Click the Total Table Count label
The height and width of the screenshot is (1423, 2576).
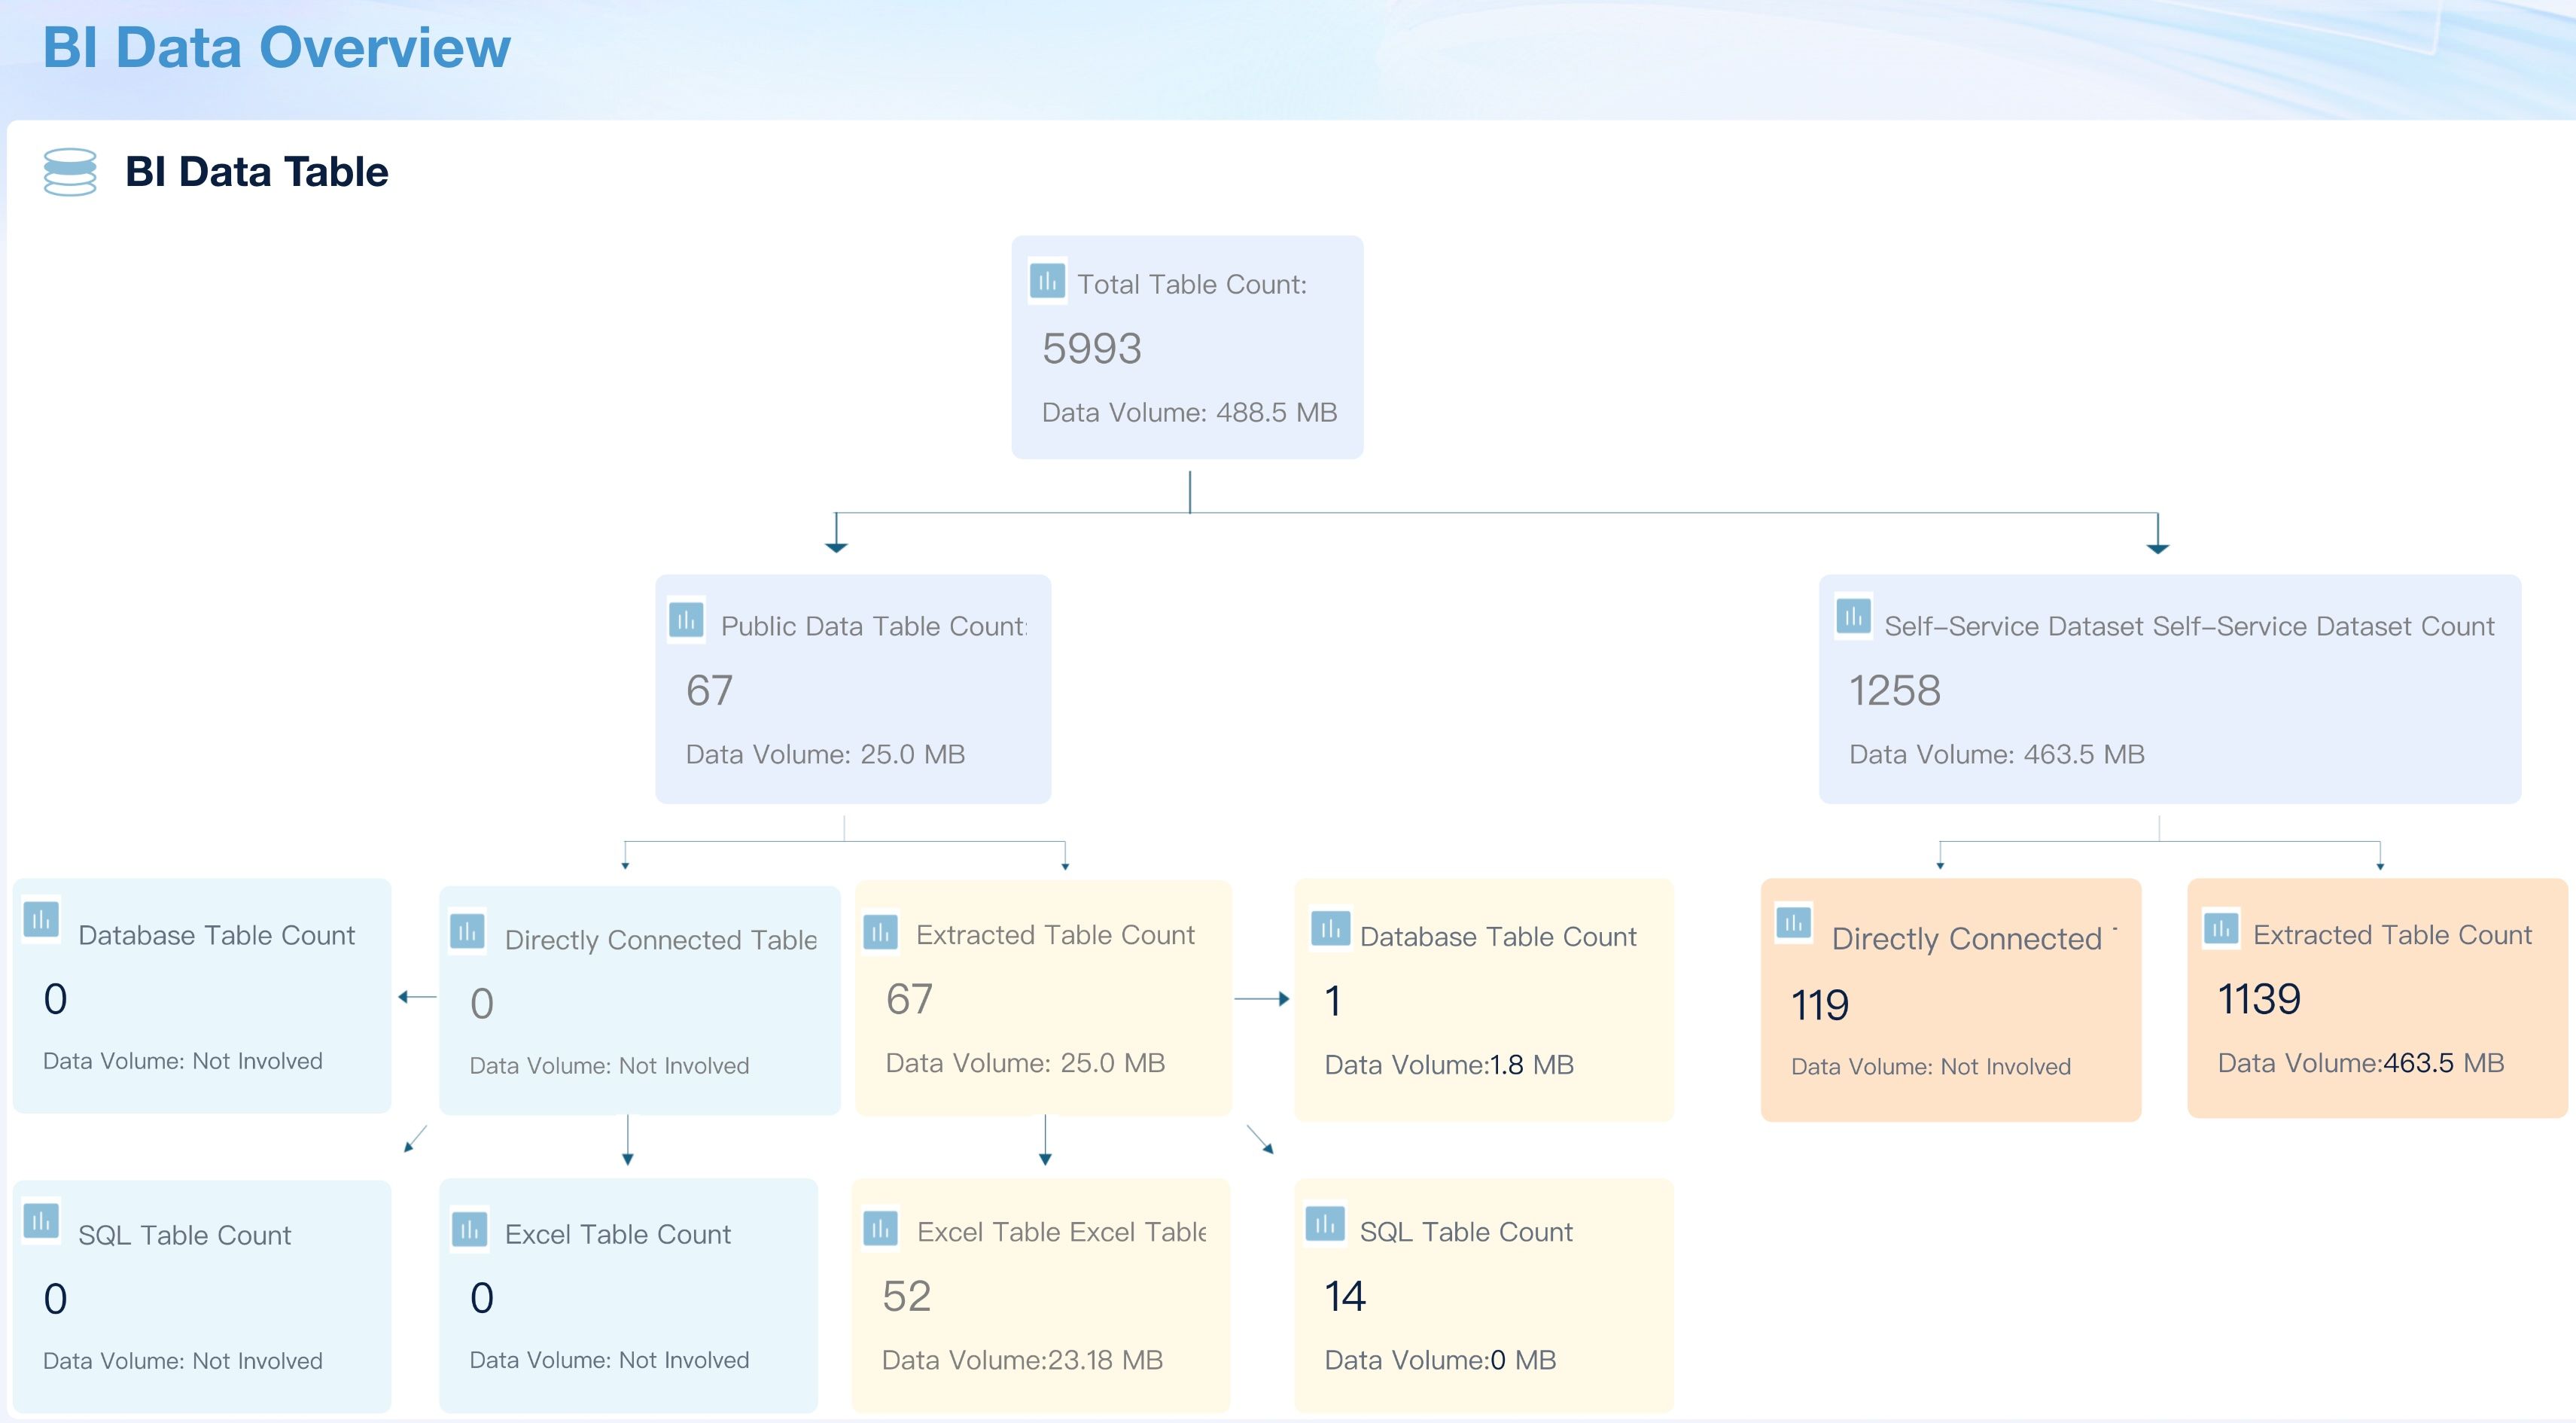[1192, 284]
